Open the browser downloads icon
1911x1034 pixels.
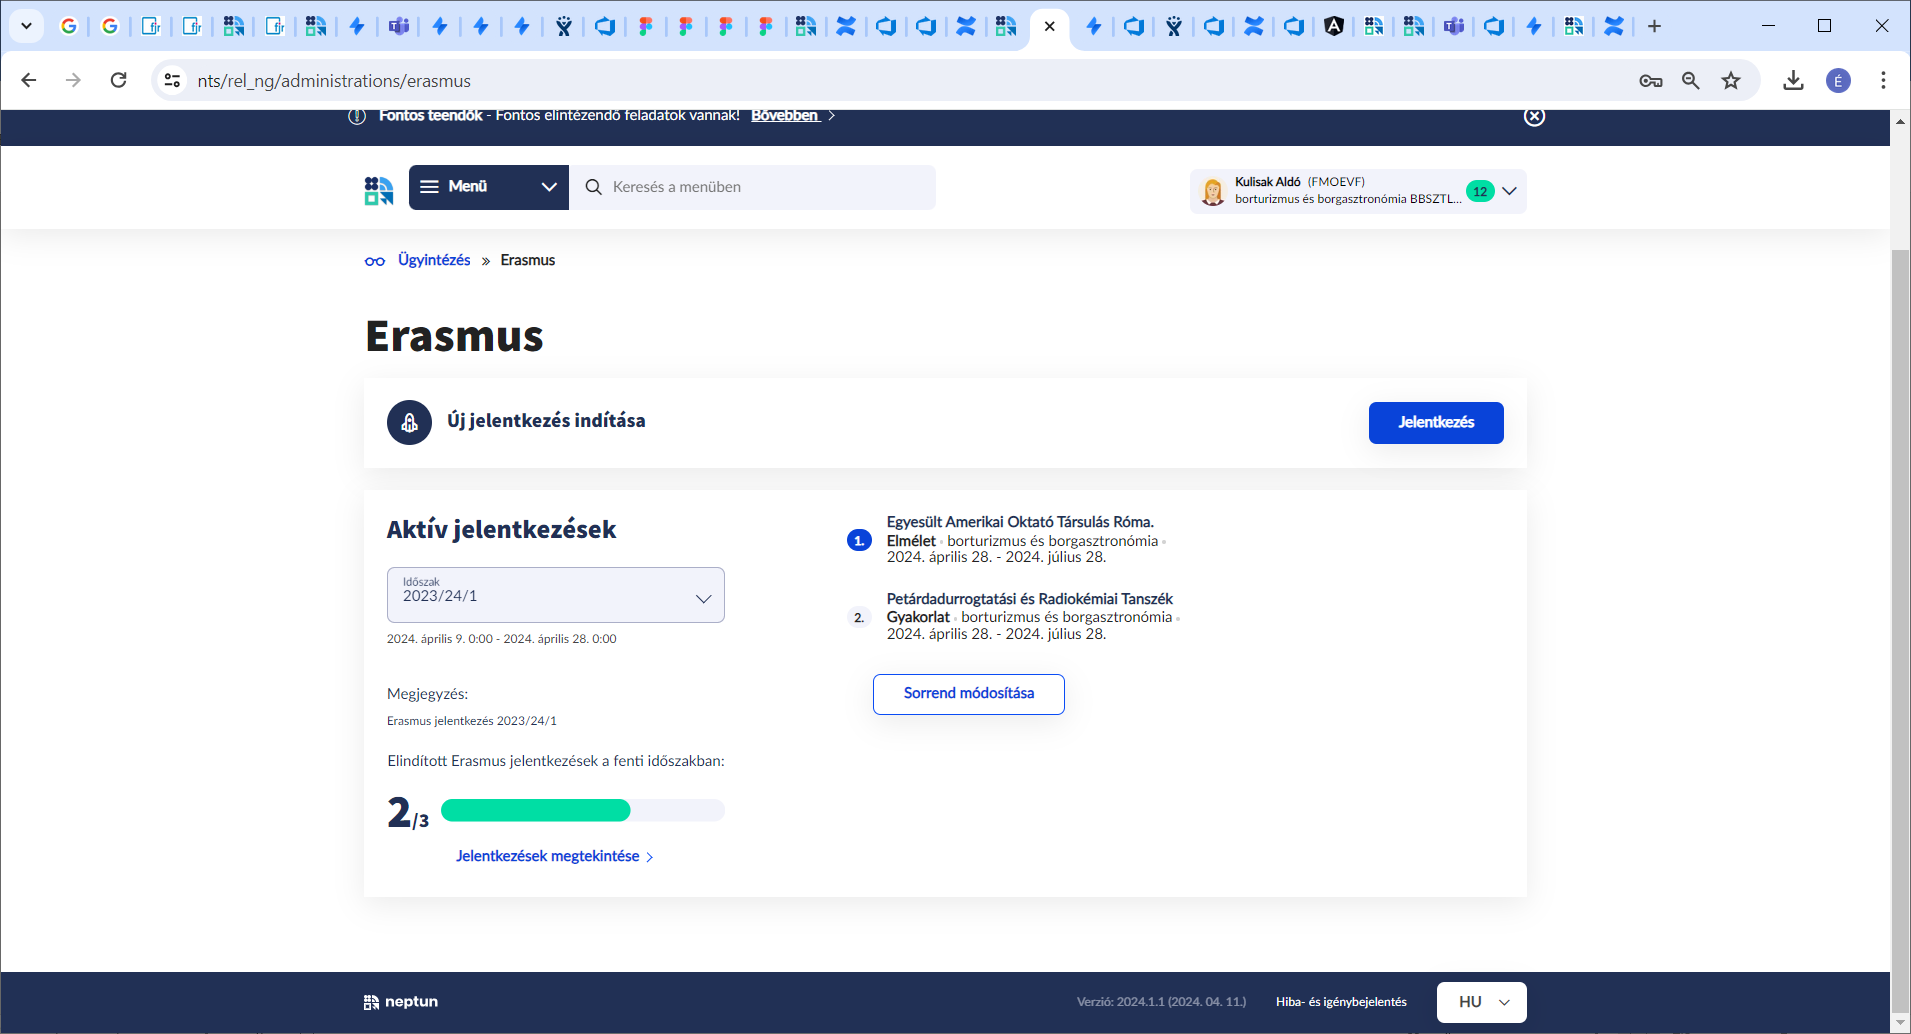1793,81
